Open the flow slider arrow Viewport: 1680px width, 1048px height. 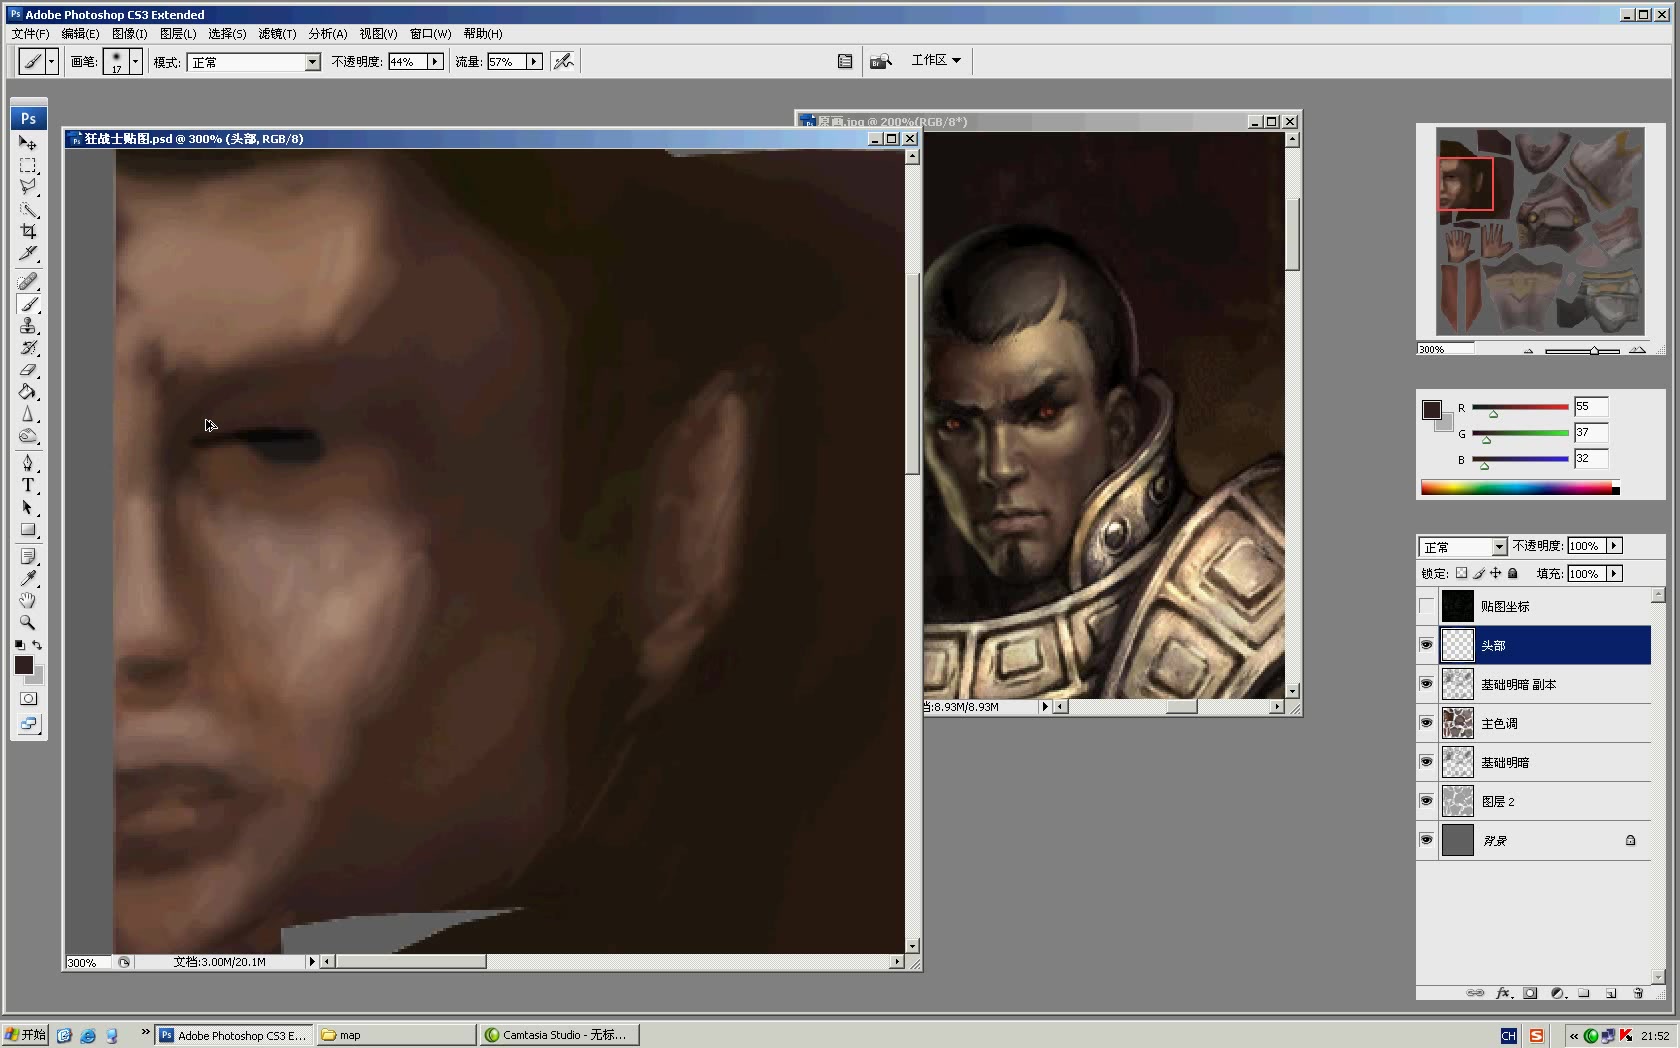pyautogui.click(x=534, y=62)
